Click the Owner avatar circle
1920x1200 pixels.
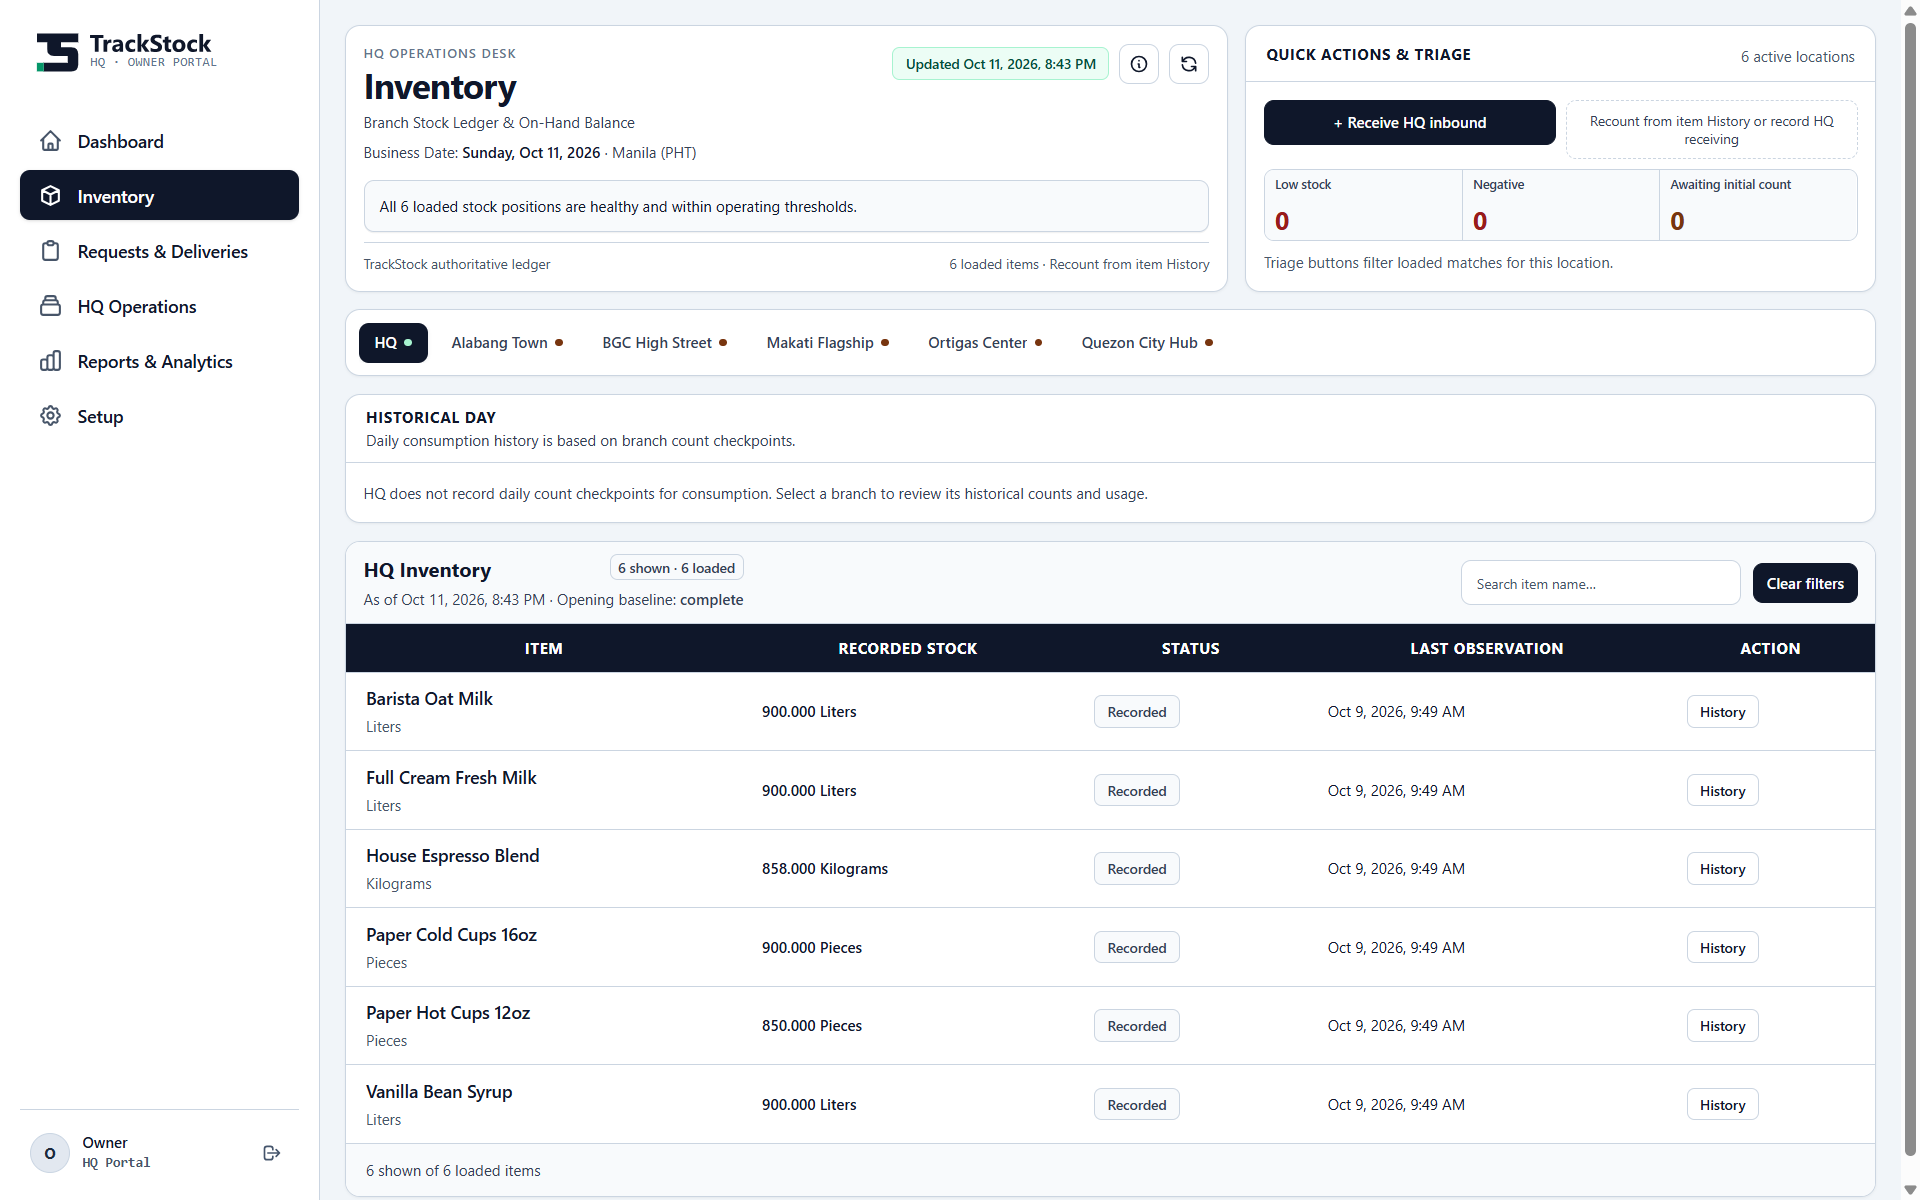pos(50,1153)
